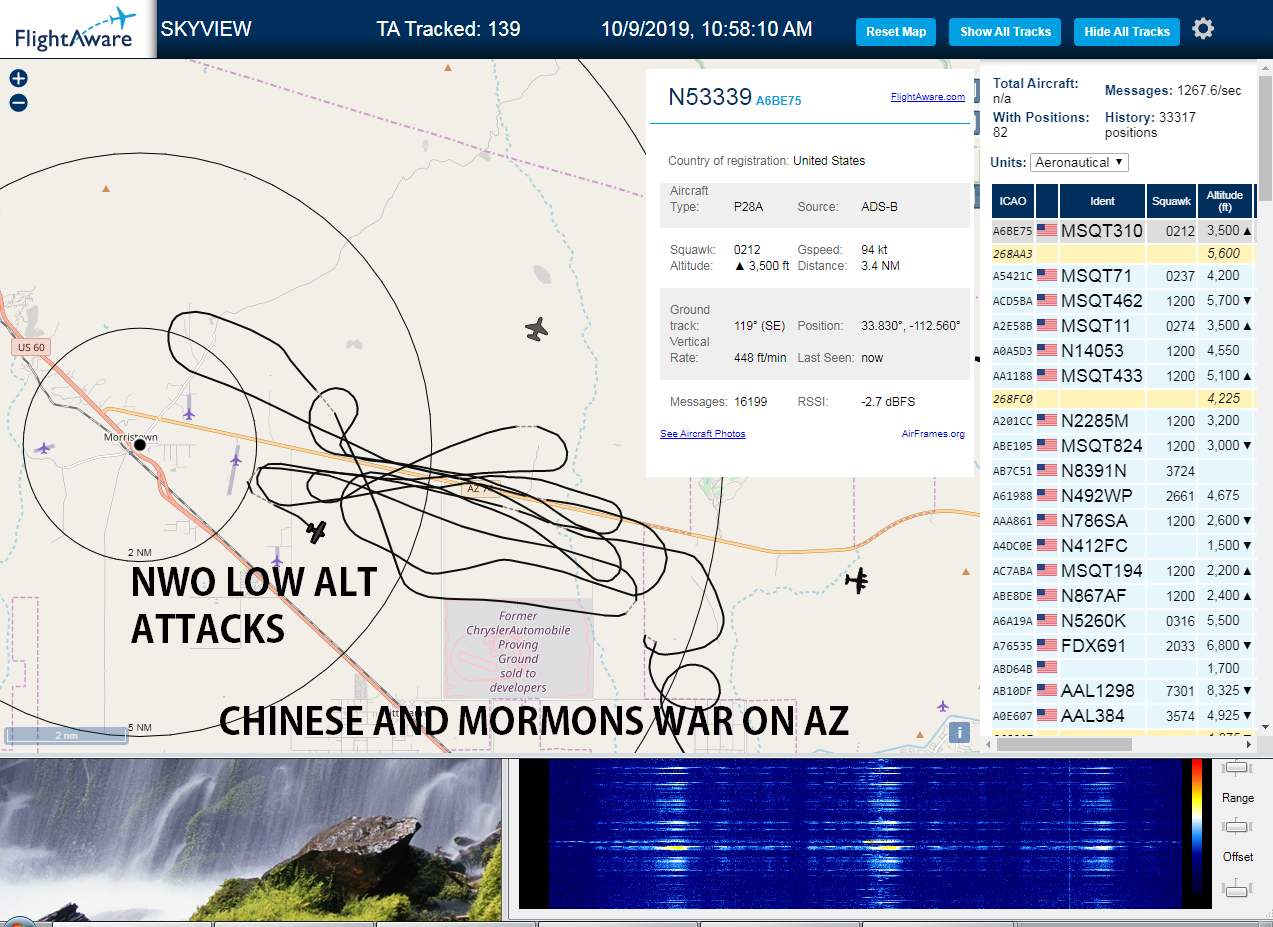The height and width of the screenshot is (927, 1273).
Task: Click the N53339 title in the info panel
Action: (x=709, y=96)
